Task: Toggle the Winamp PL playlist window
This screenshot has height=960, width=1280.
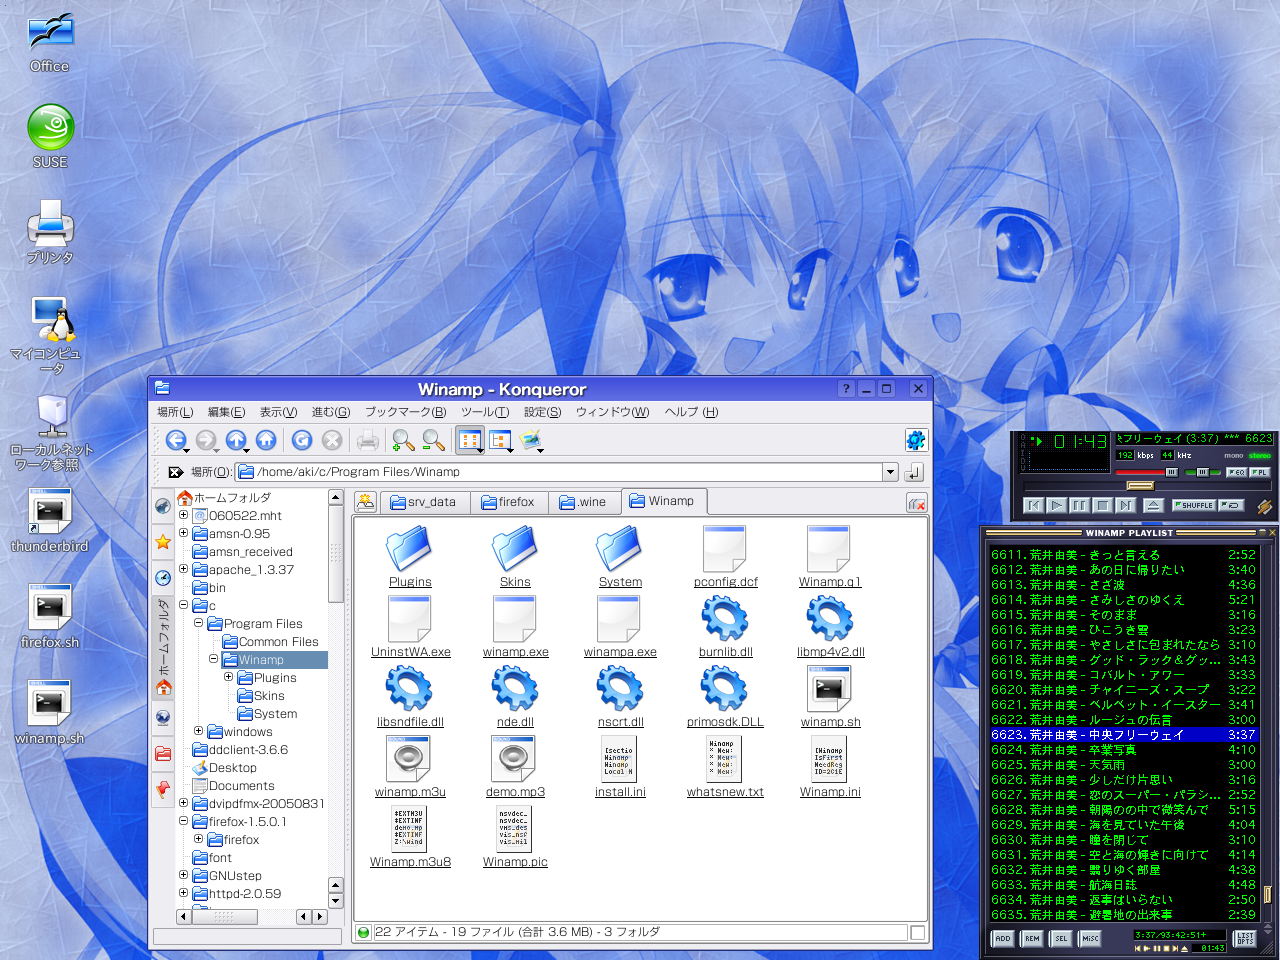Action: (x=1259, y=472)
